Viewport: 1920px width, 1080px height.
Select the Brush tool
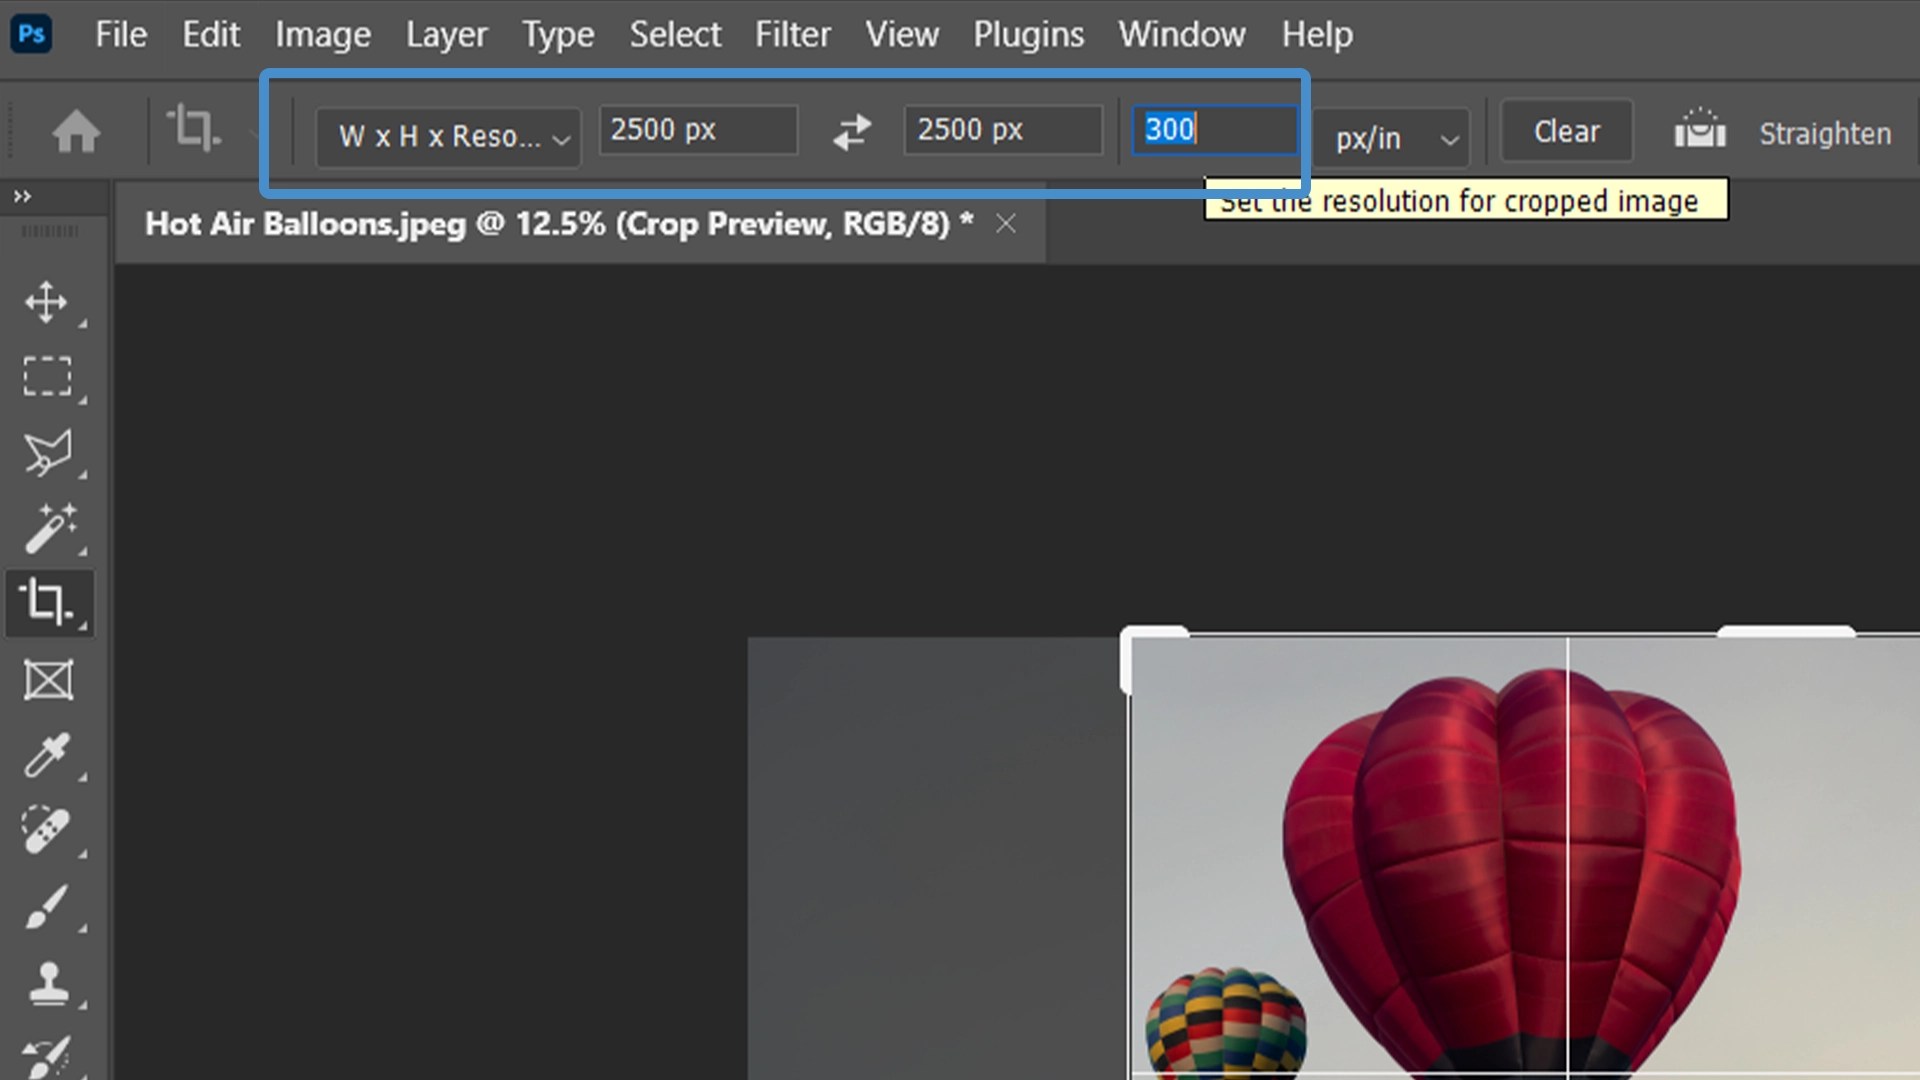pos(47,906)
